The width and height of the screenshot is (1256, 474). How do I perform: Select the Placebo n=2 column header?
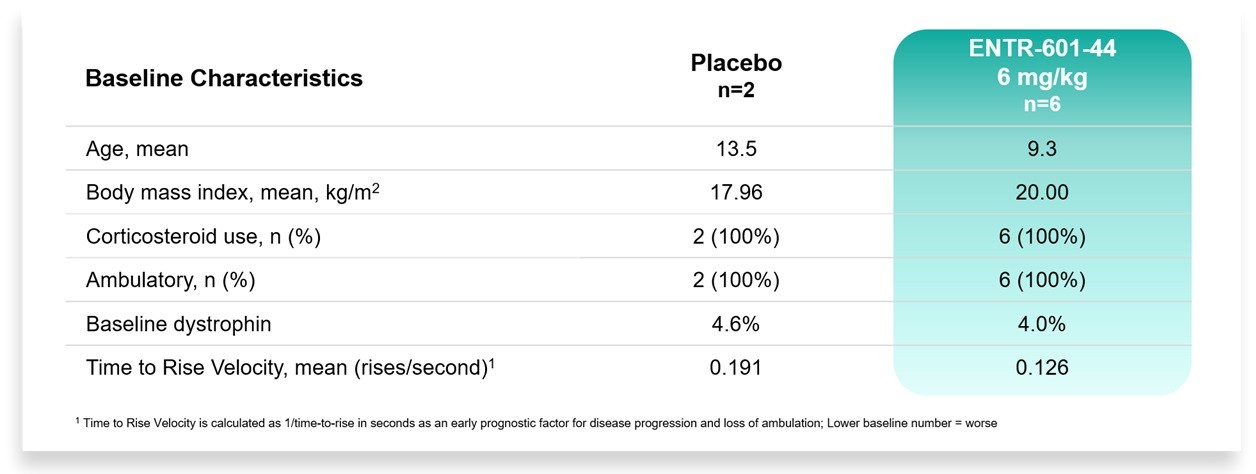(736, 76)
